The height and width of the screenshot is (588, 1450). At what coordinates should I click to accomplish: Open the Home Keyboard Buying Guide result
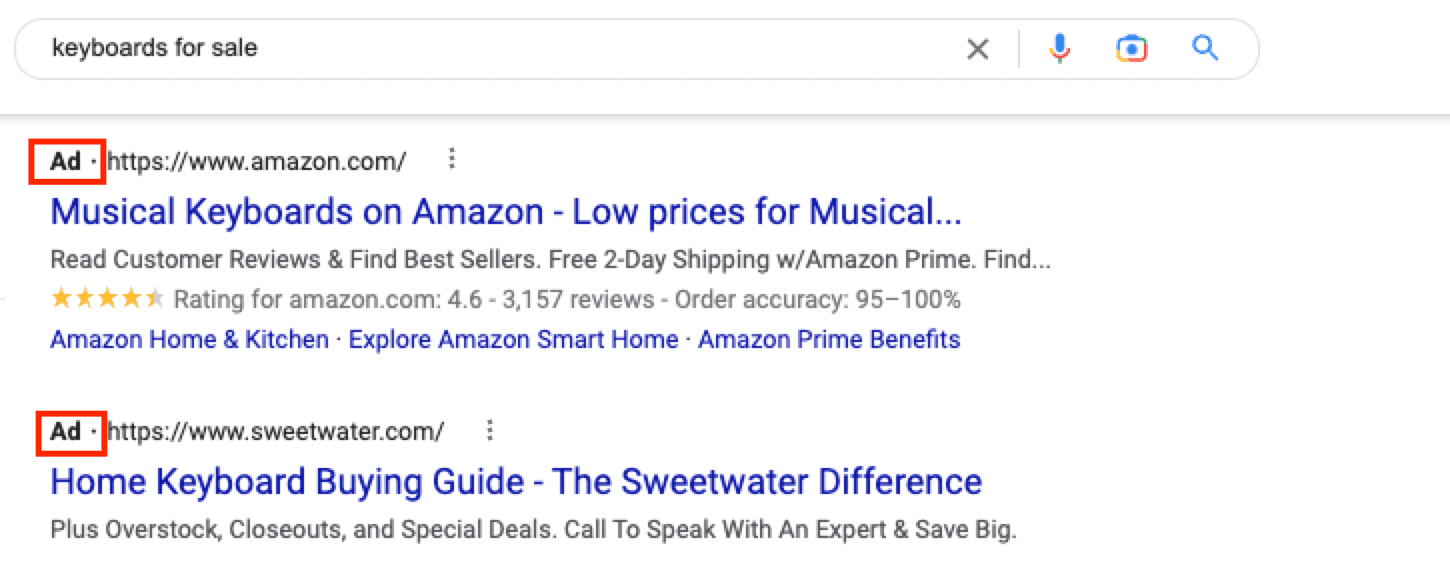[x=514, y=481]
